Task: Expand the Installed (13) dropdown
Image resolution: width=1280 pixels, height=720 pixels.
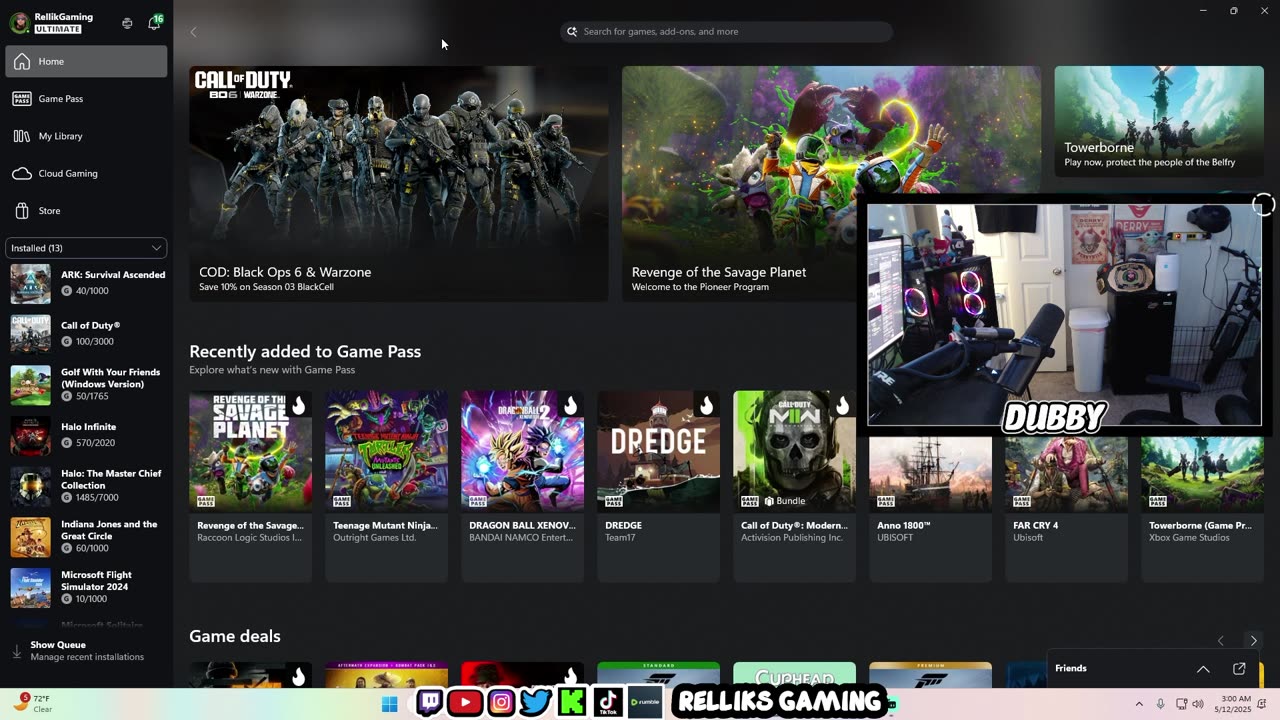Action: (x=86, y=248)
